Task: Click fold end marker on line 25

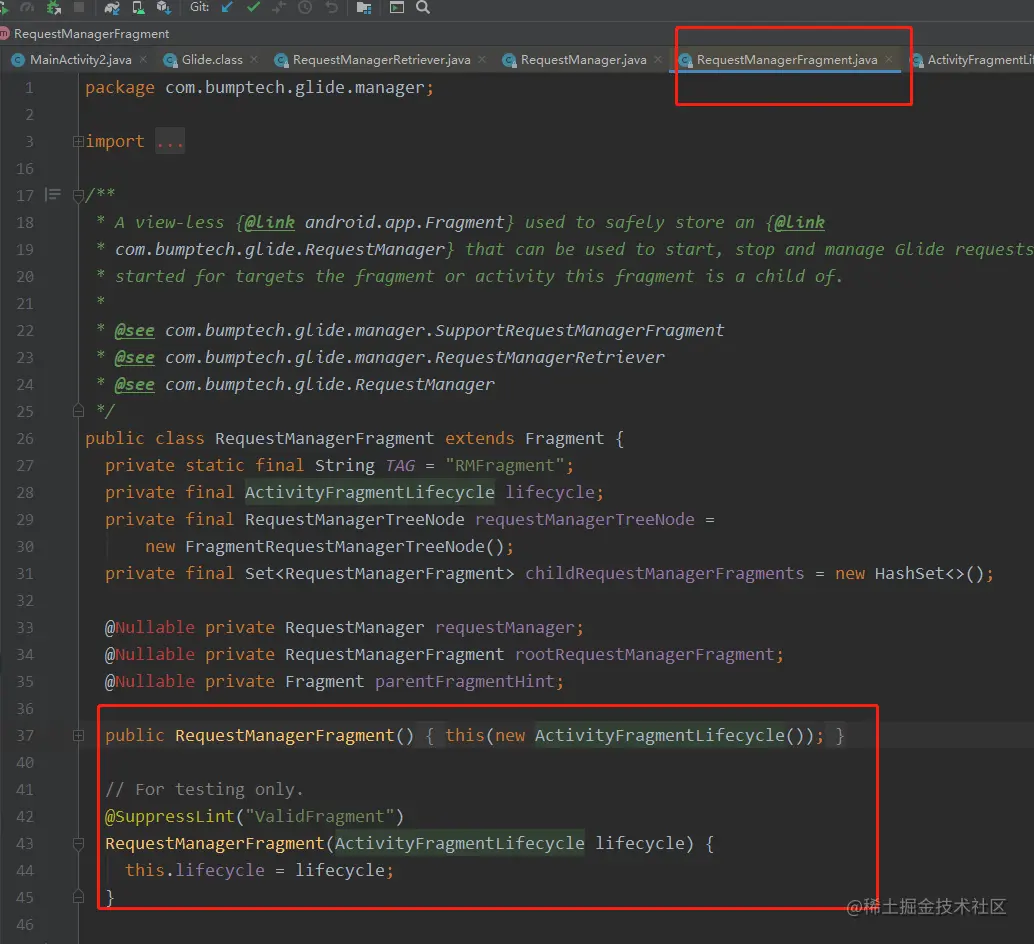Action: coord(78,411)
